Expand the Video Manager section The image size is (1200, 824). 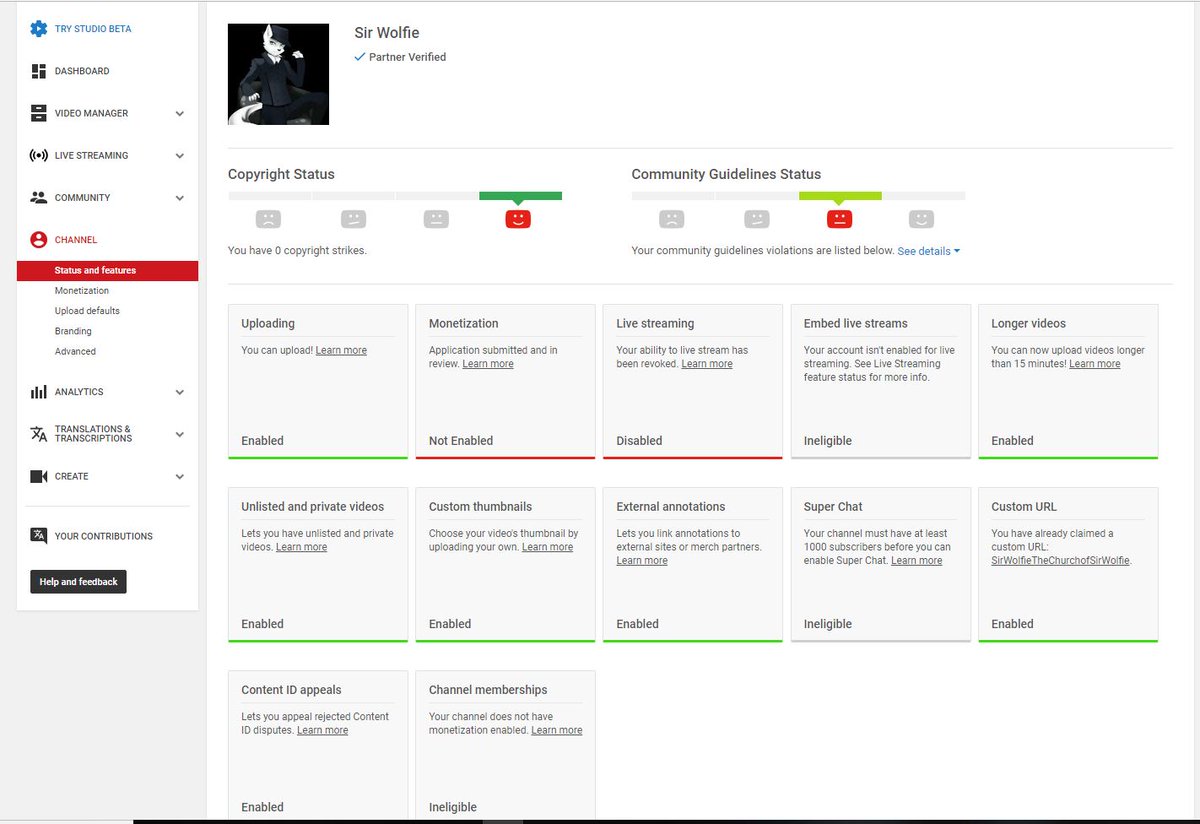[x=180, y=114]
